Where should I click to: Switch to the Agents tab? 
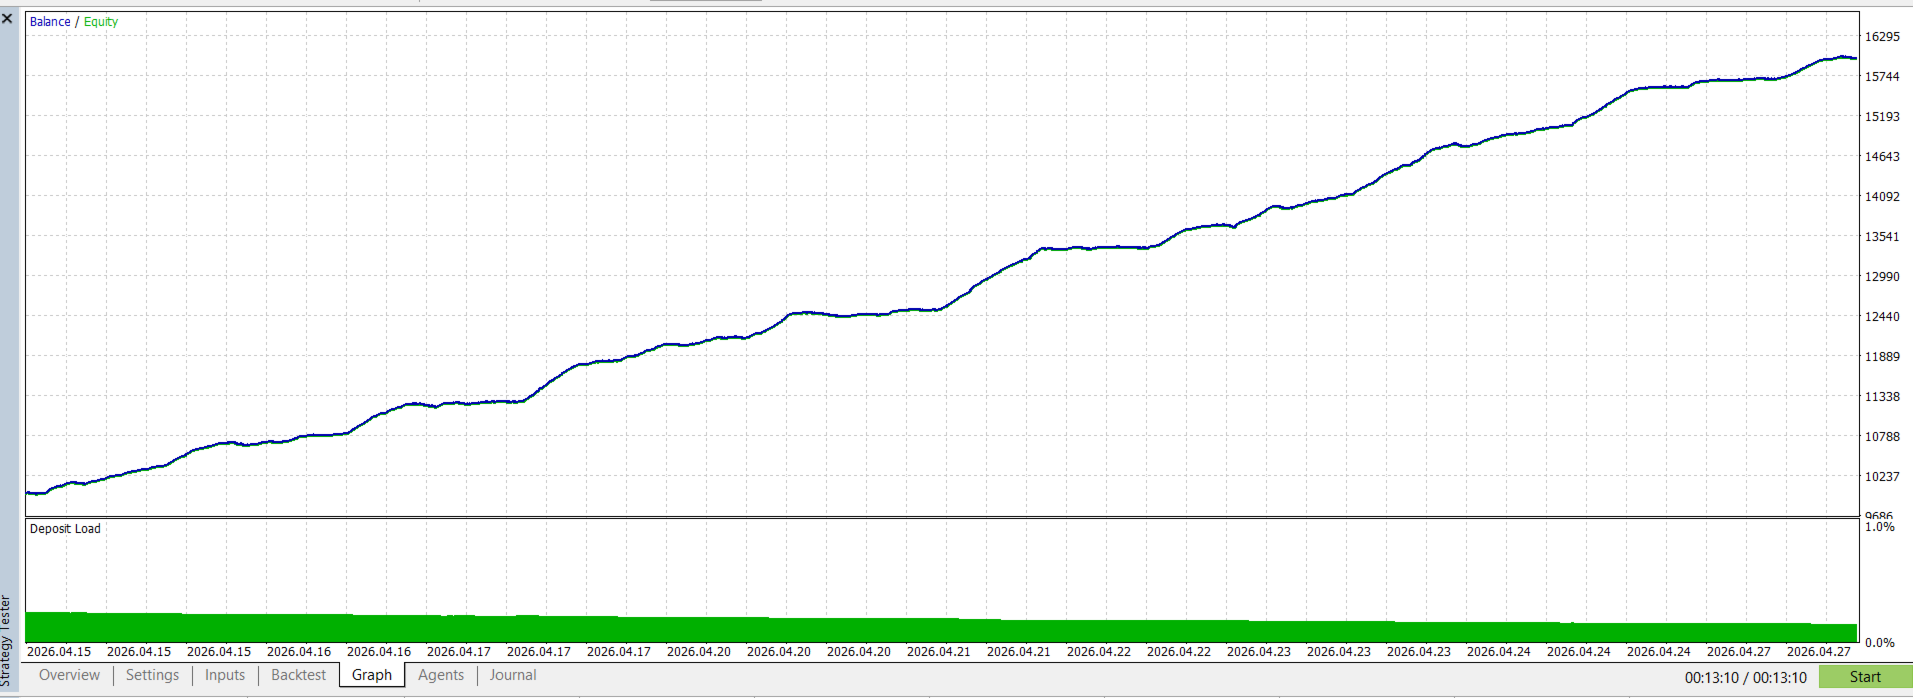pos(441,675)
